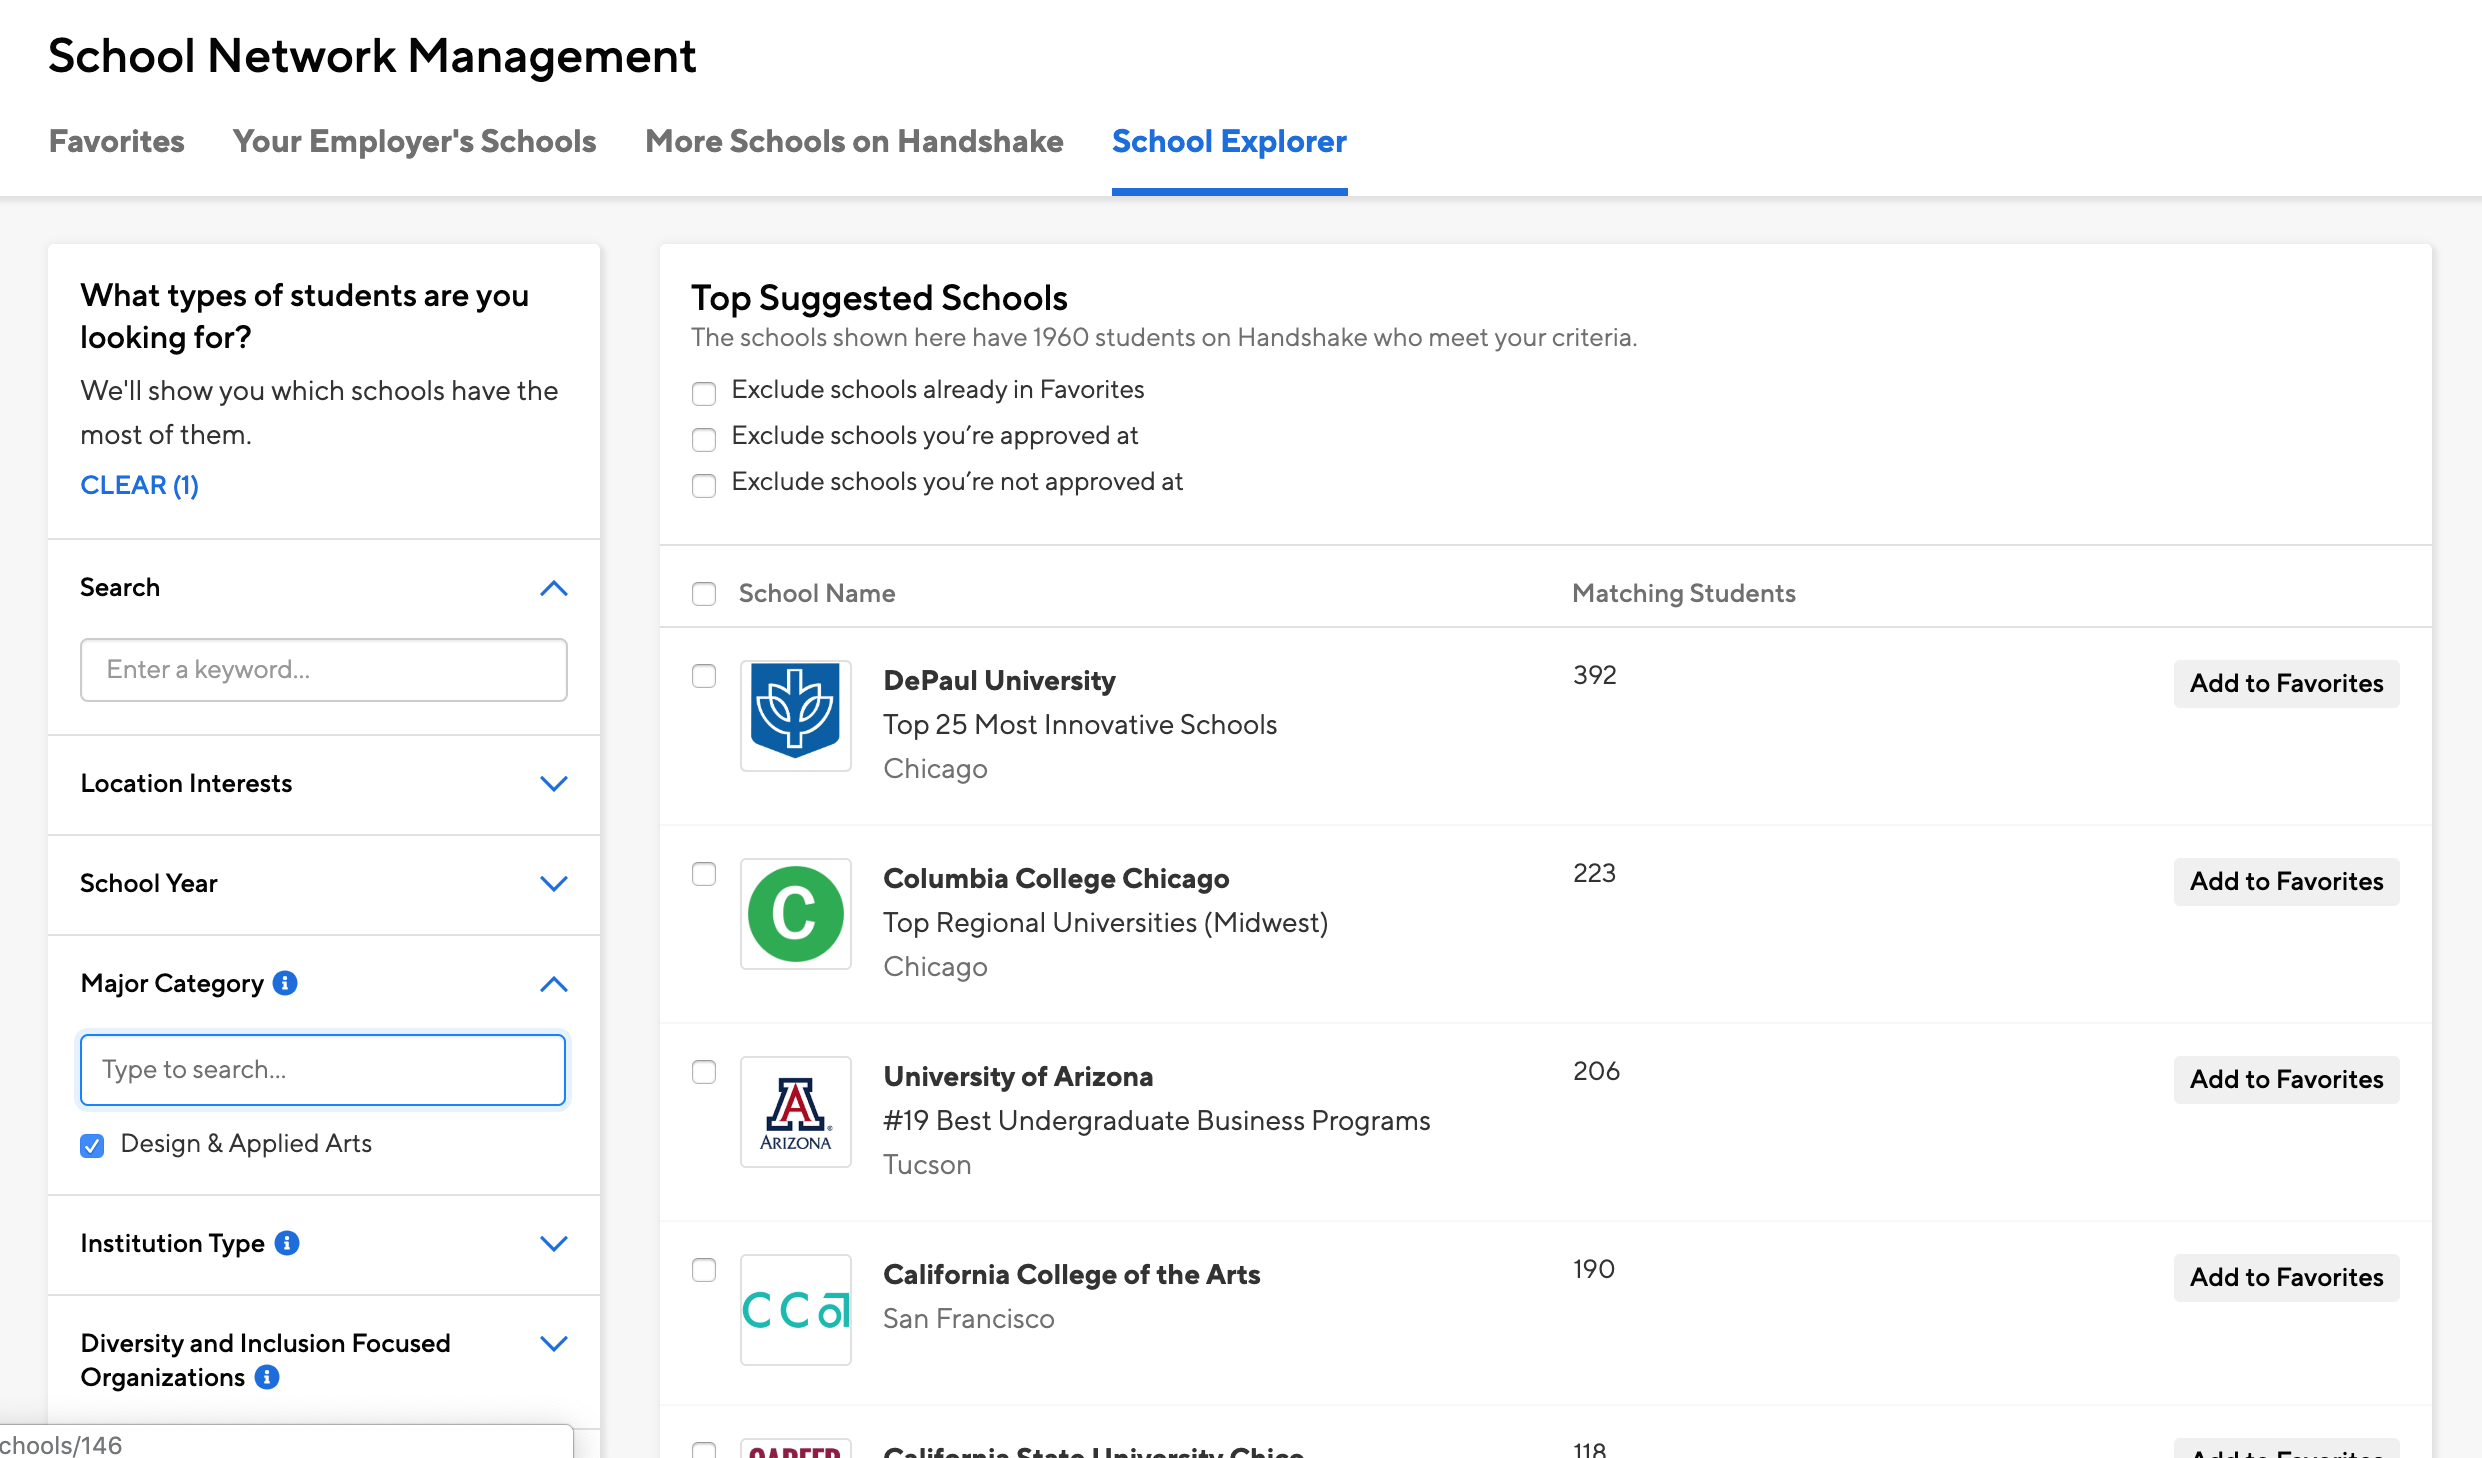
Task: Open the Favorites tab
Action: coord(117,141)
